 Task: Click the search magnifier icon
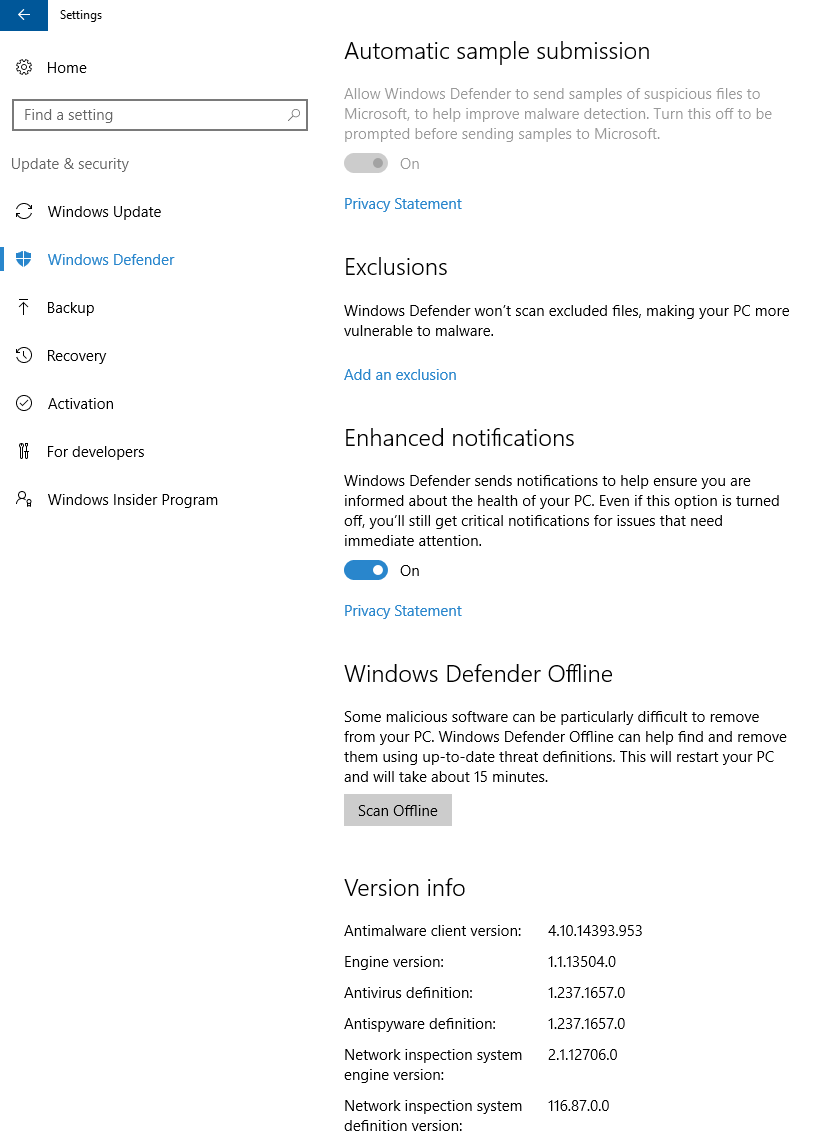294,115
